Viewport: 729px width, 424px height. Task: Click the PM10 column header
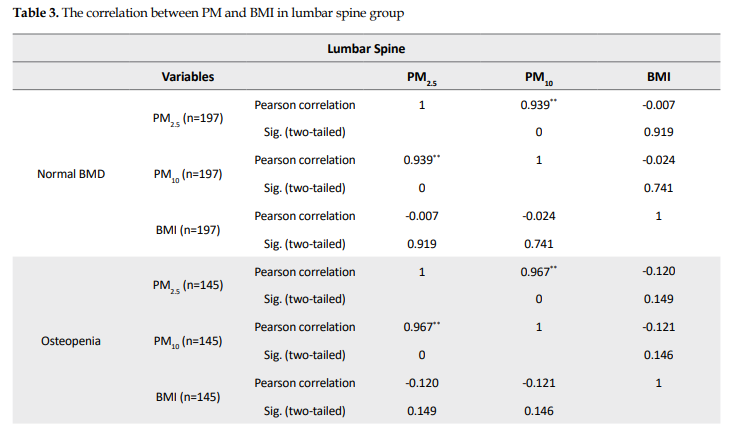(538, 77)
